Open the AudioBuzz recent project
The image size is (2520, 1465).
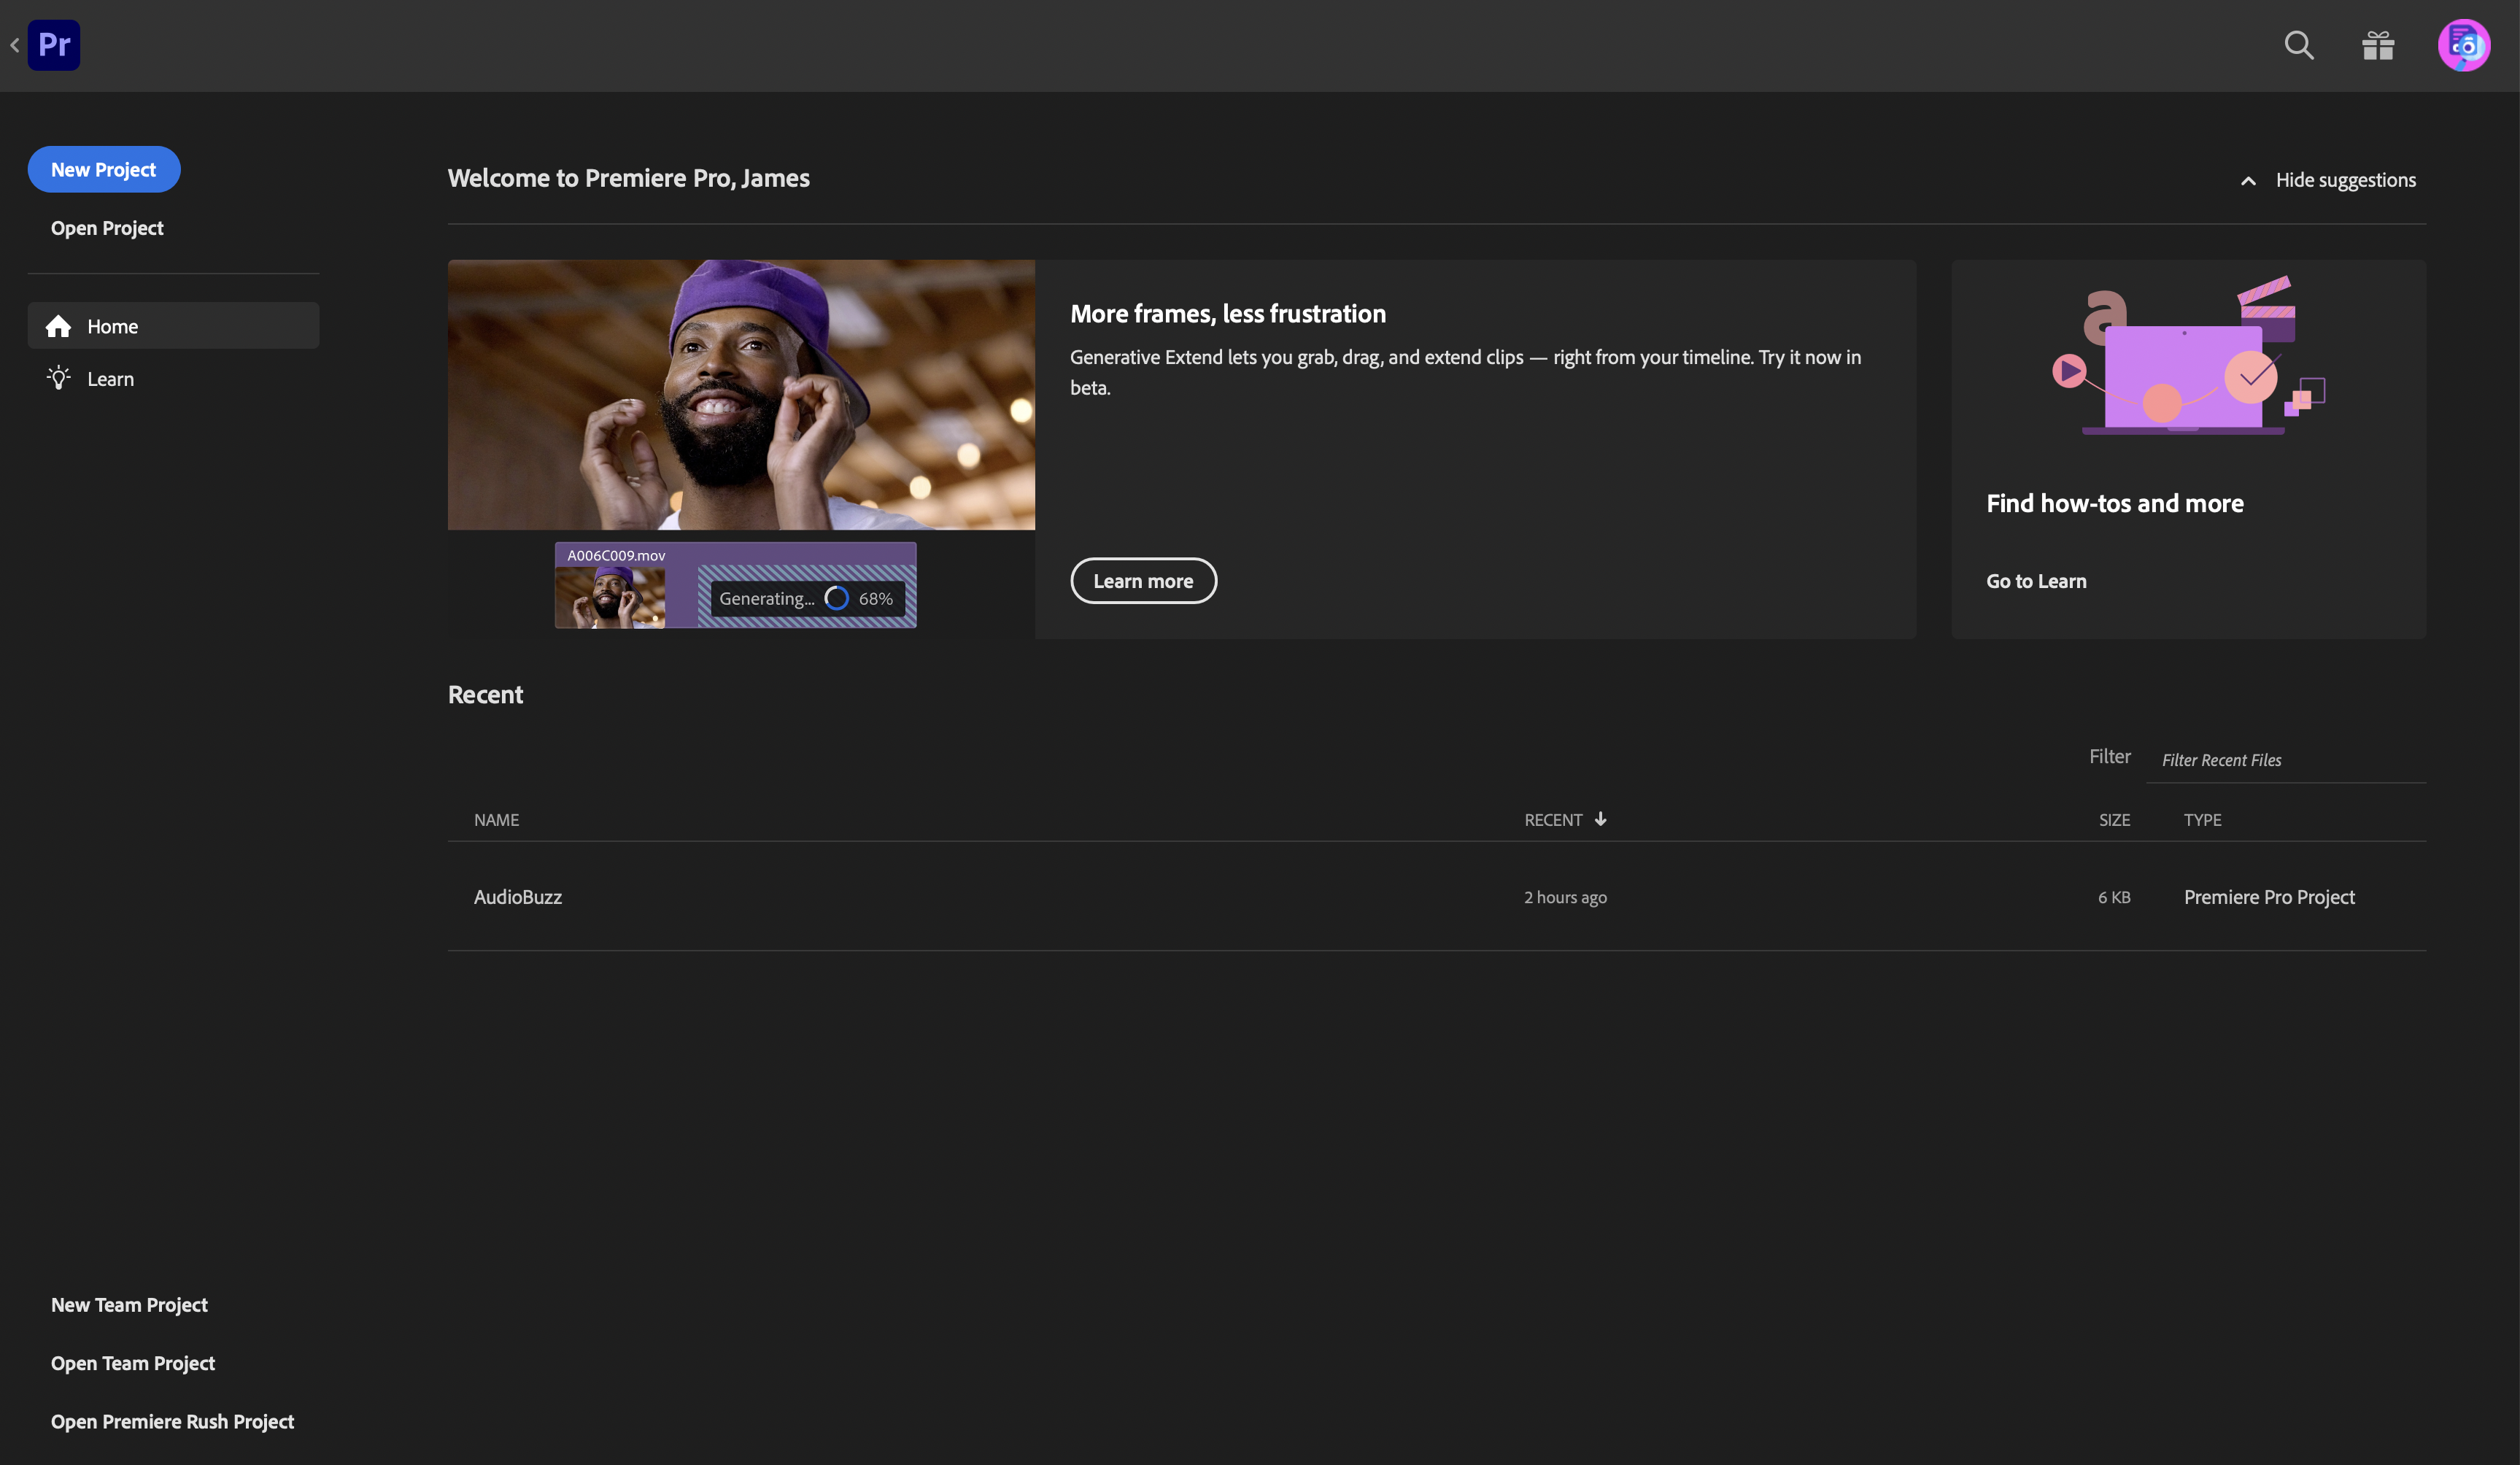[517, 894]
